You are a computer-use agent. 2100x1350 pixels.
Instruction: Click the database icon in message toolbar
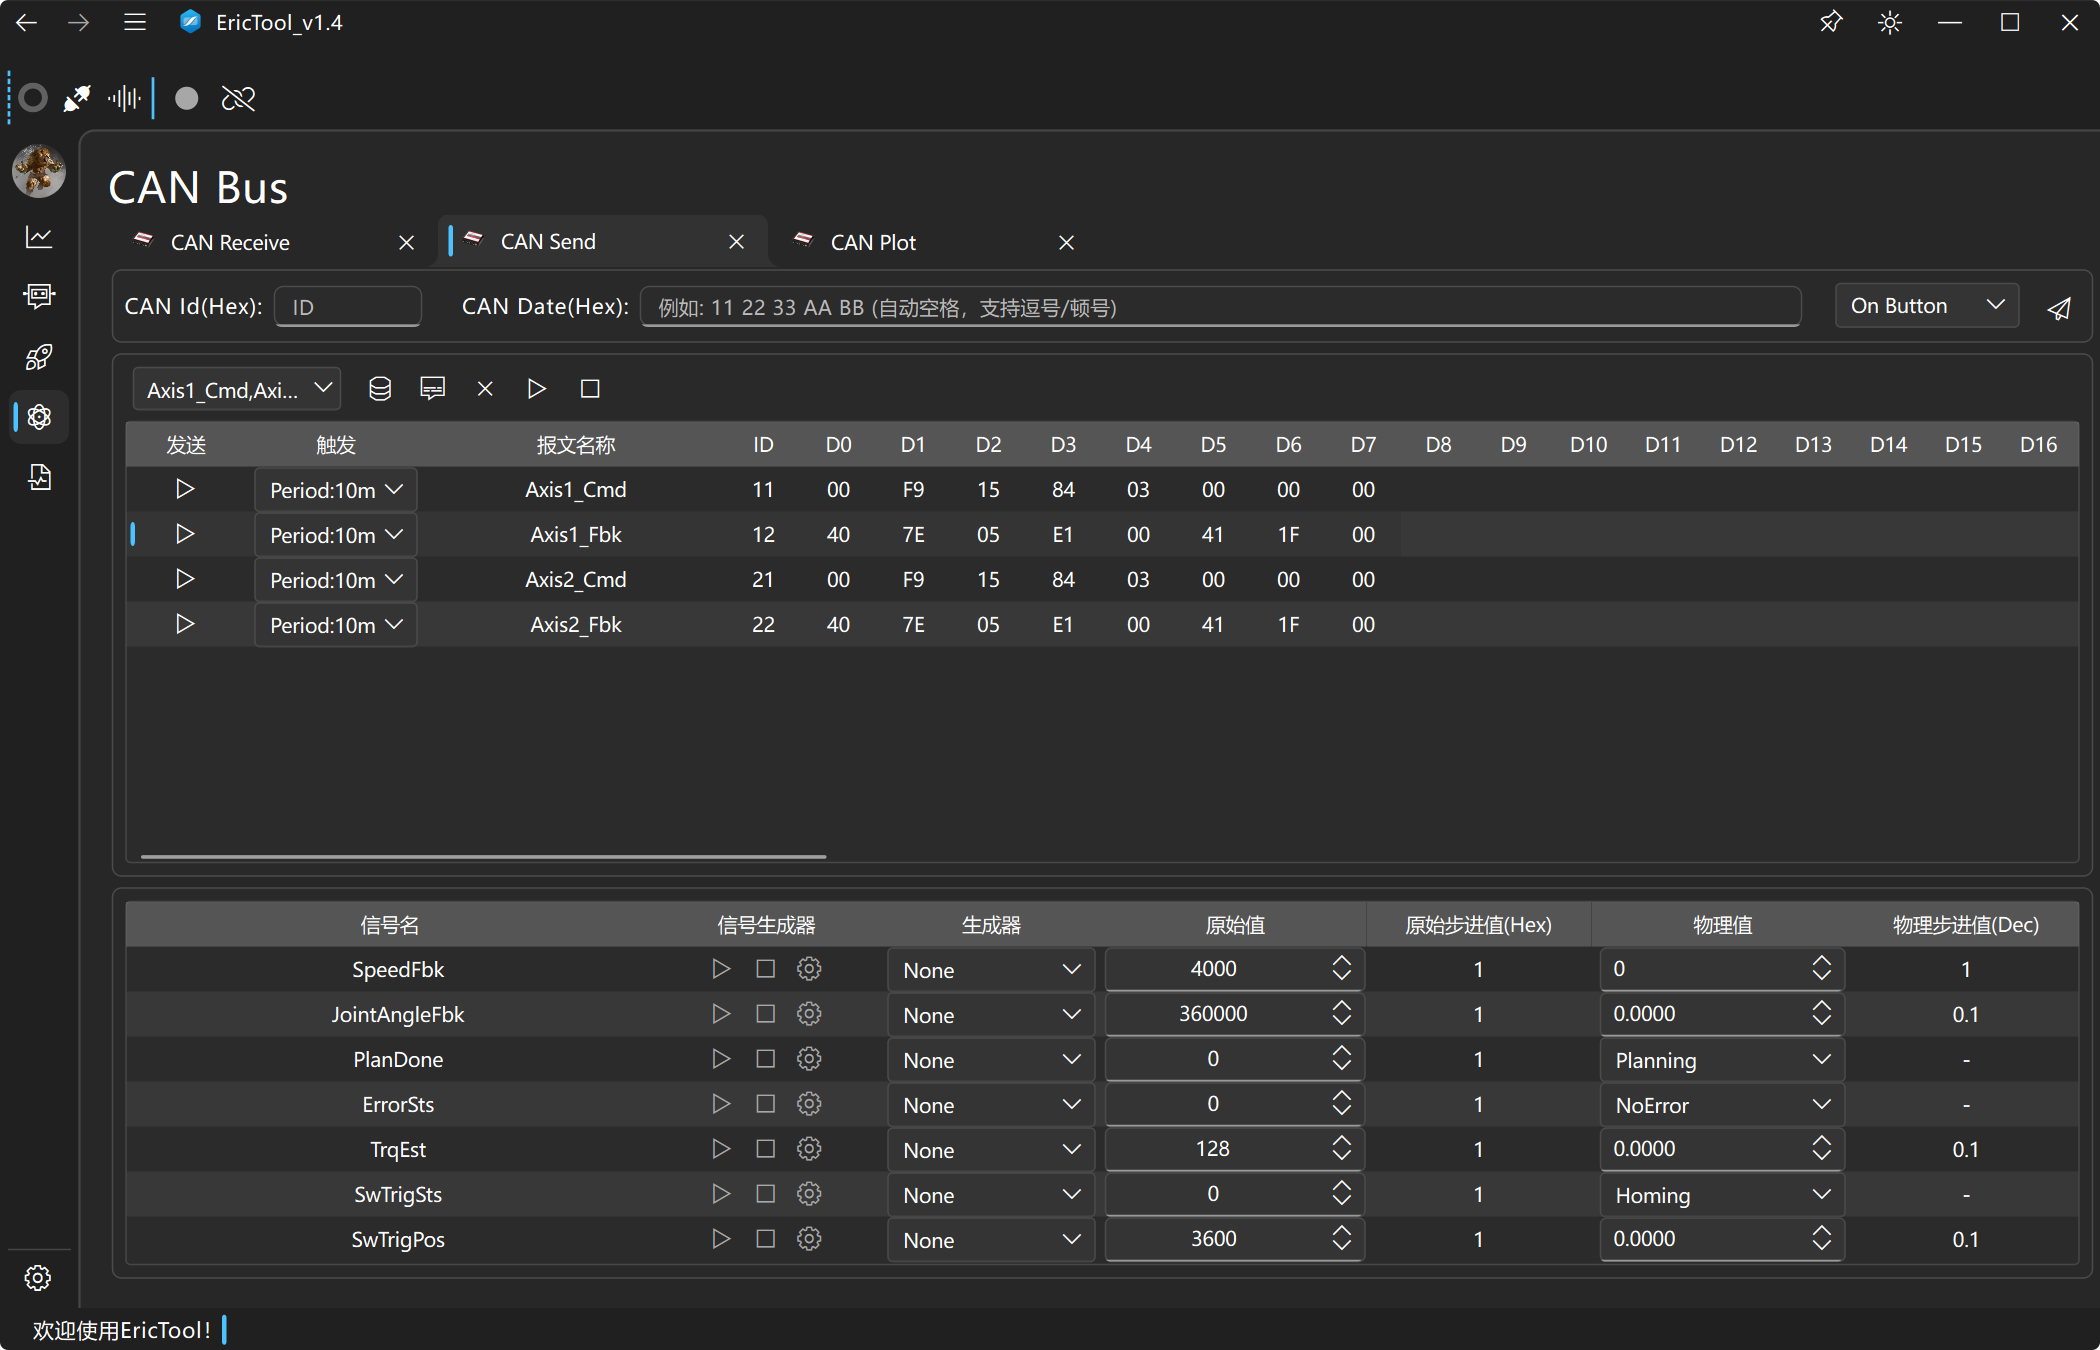(x=380, y=389)
